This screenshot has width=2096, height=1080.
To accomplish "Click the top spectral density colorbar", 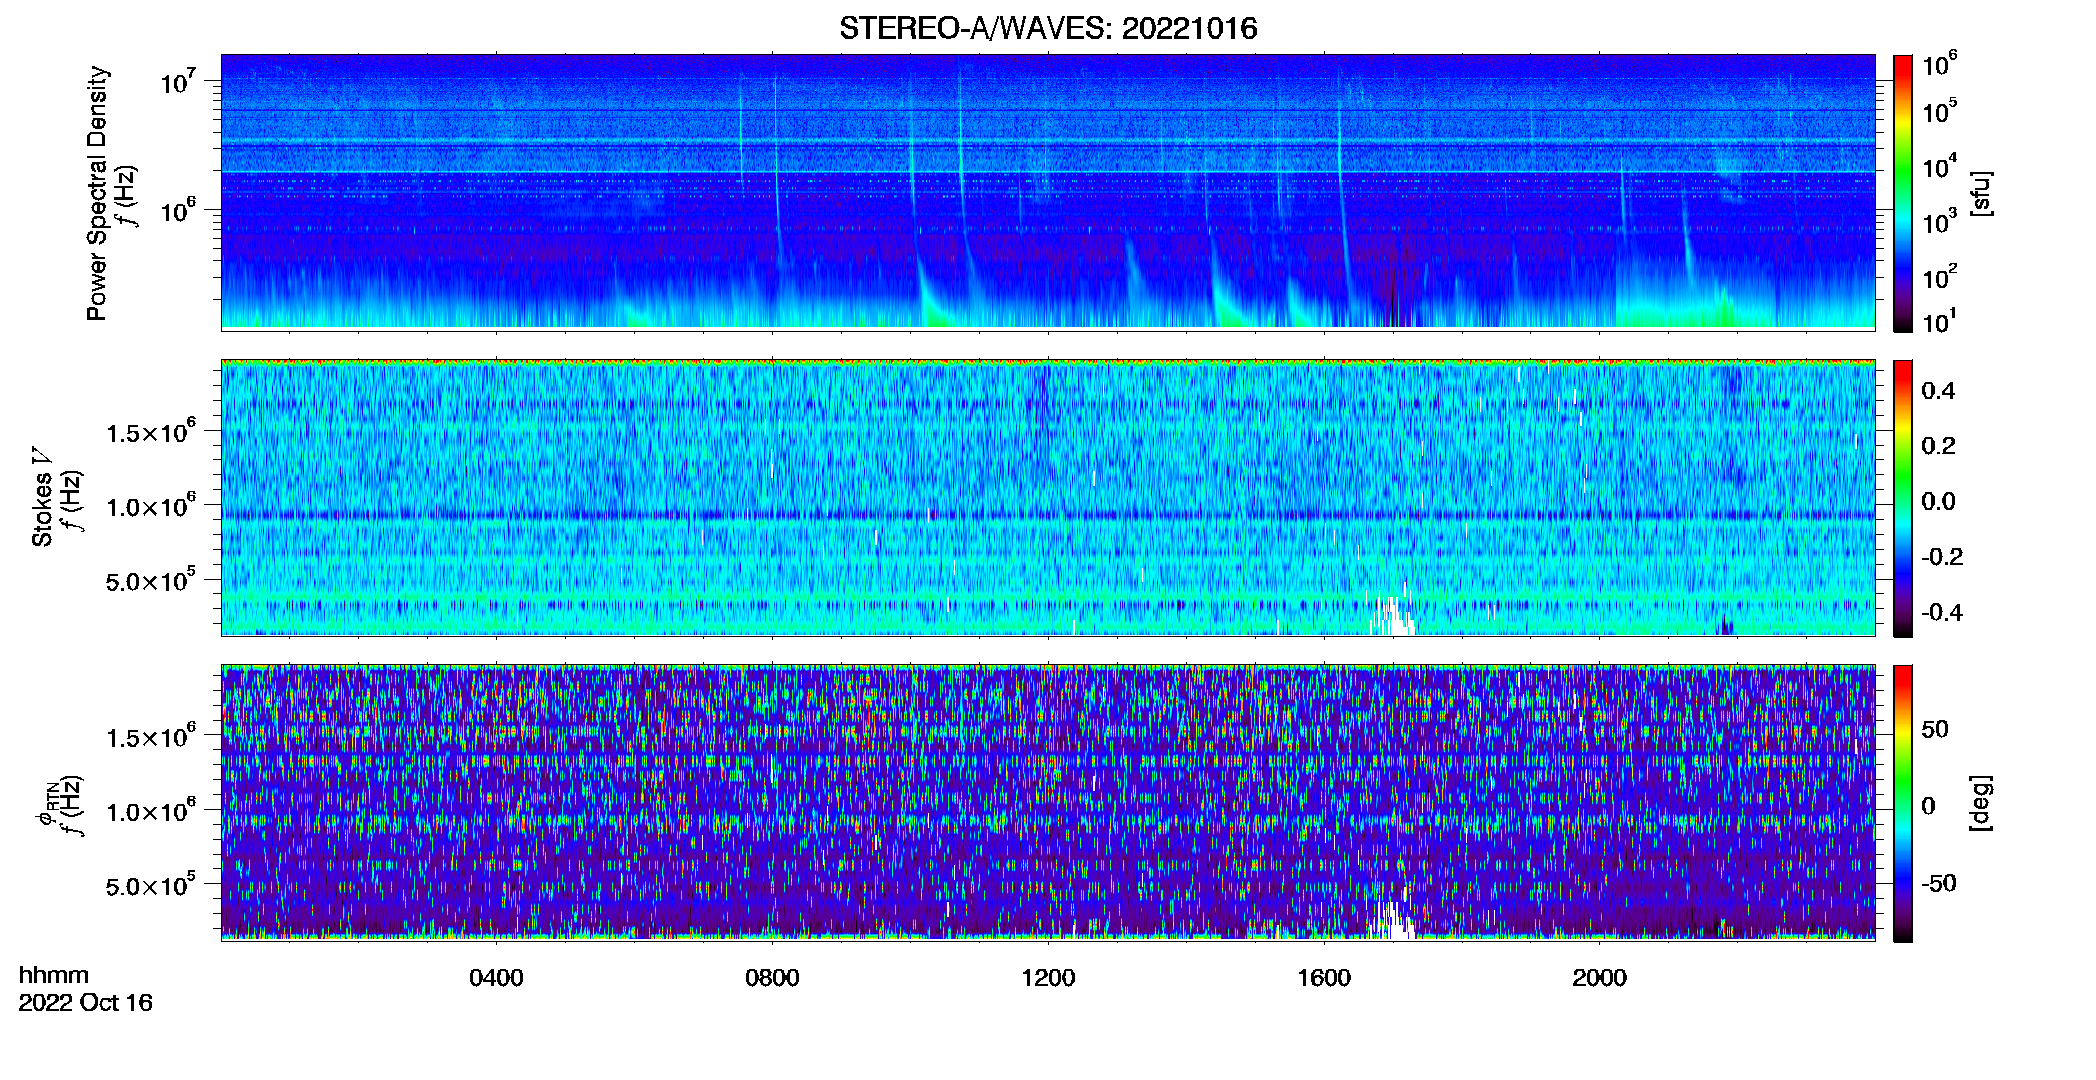I will (x=1902, y=193).
